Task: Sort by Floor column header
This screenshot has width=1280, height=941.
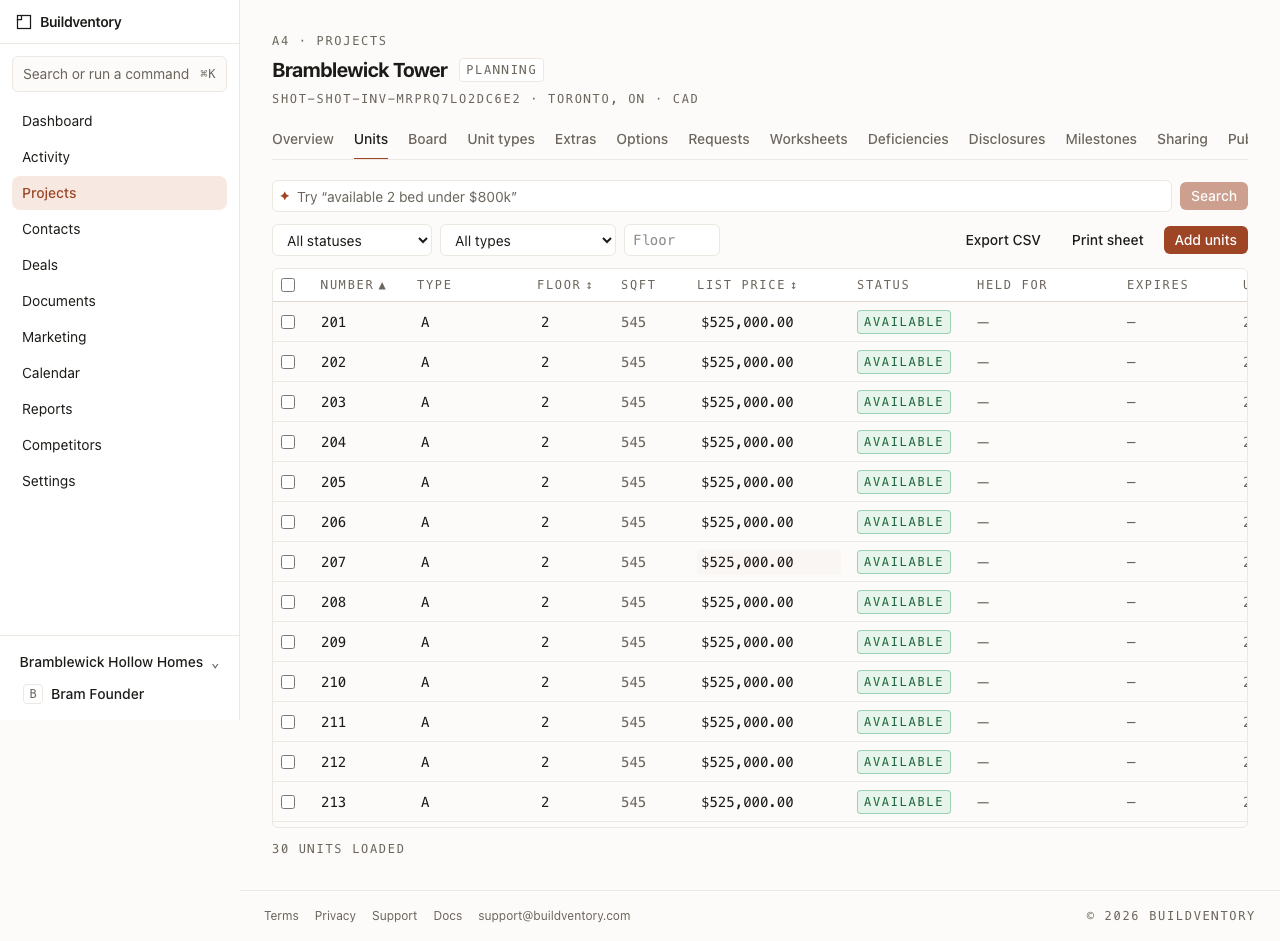Action: (x=565, y=285)
